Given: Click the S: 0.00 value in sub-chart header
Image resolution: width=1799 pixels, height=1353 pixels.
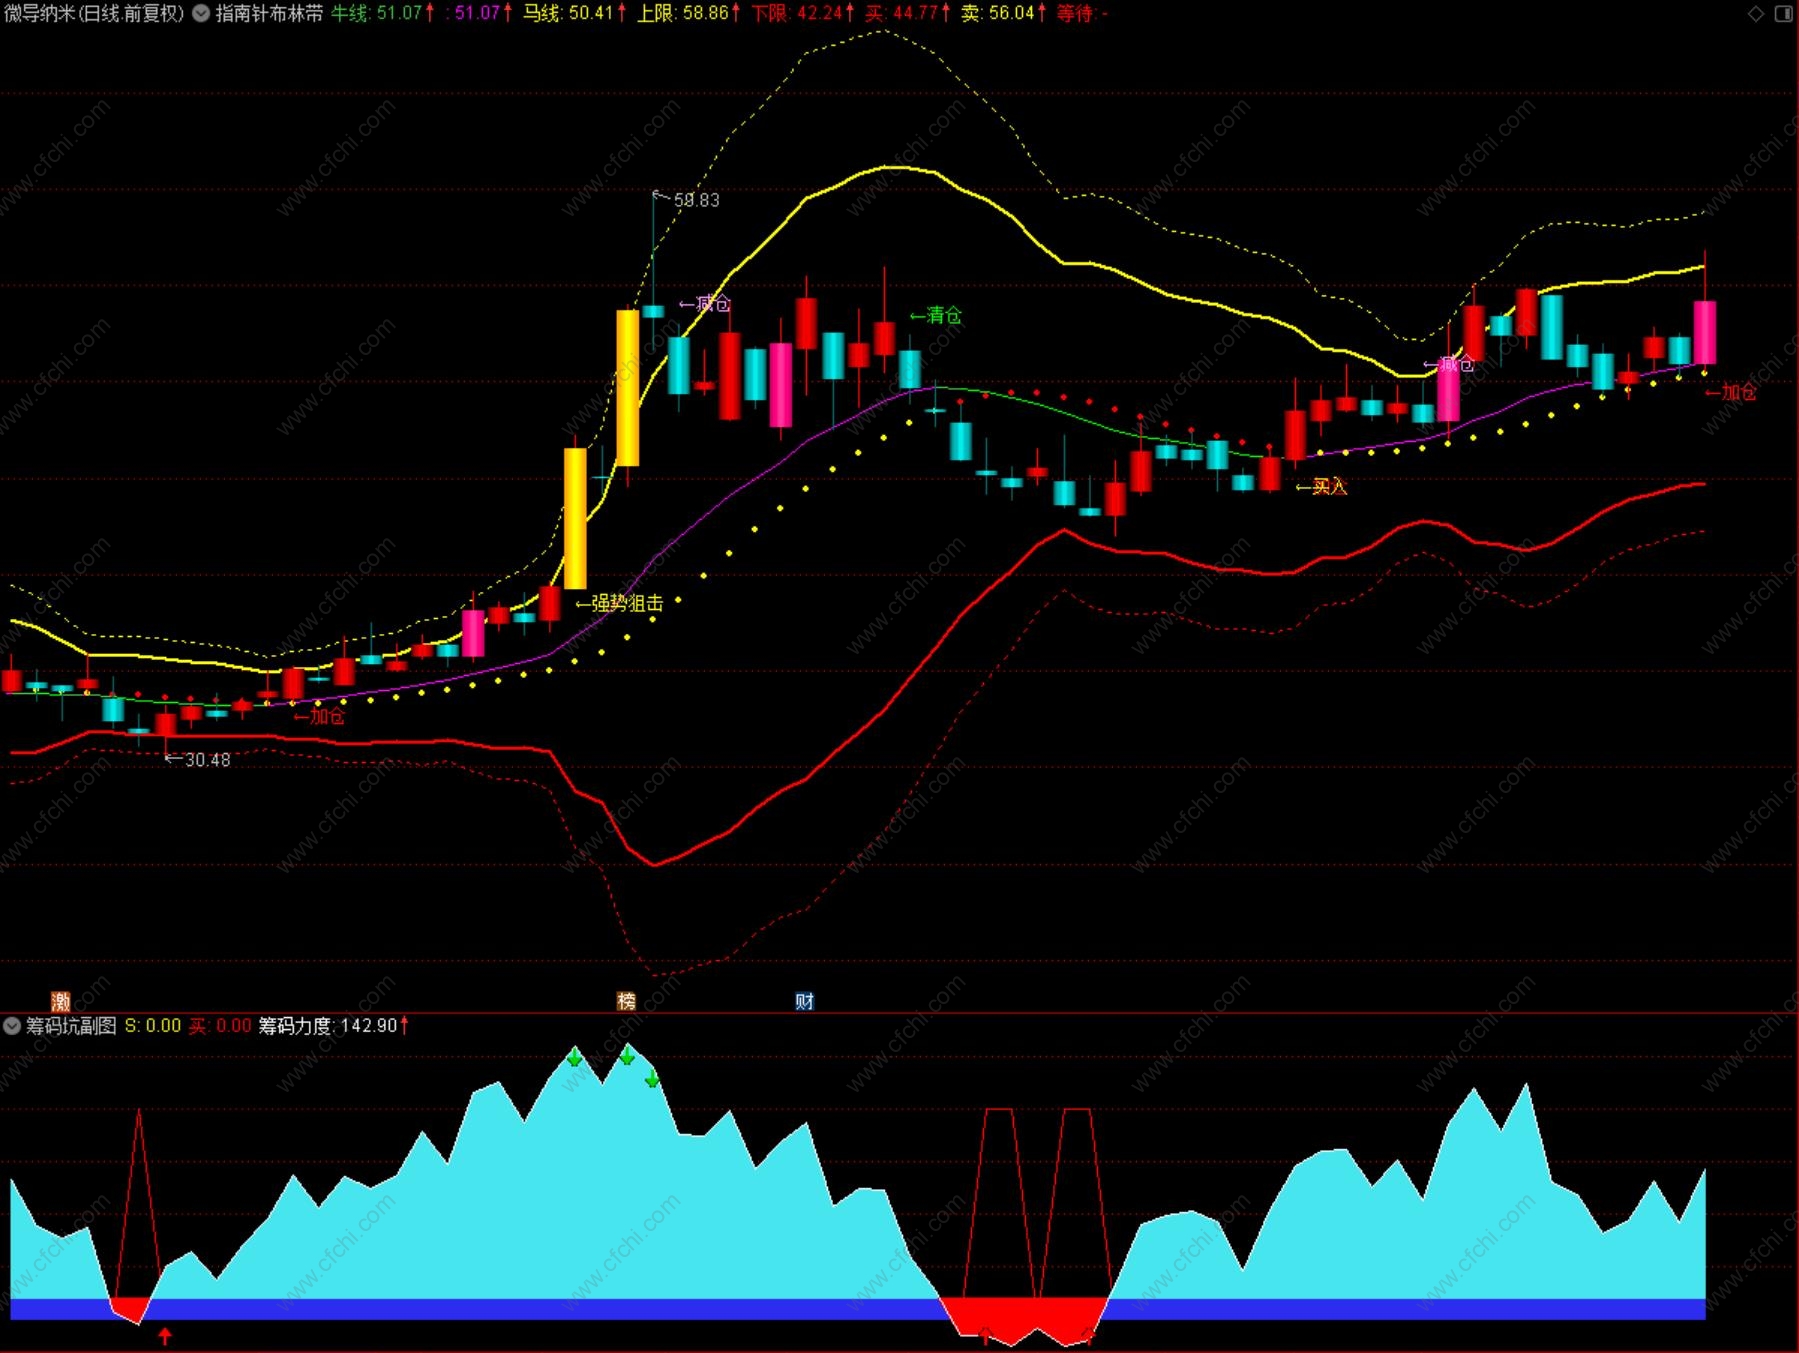Looking at the screenshot, I should tap(153, 1026).
